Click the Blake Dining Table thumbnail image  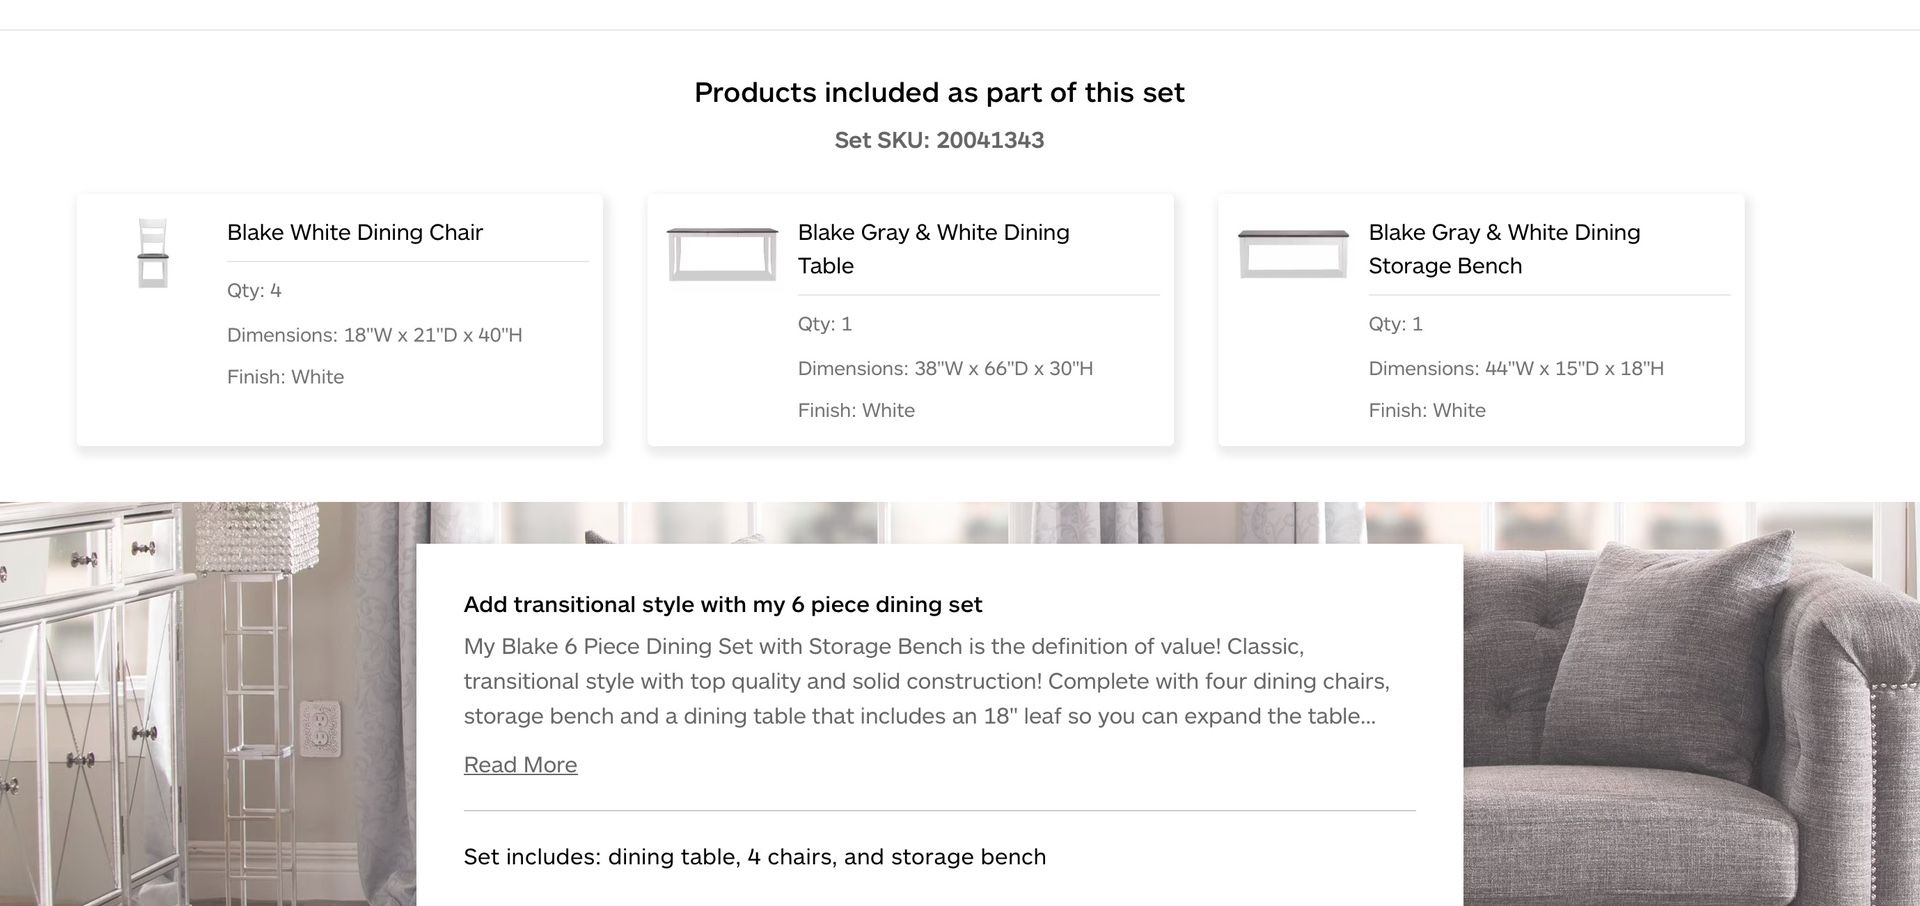click(x=722, y=254)
